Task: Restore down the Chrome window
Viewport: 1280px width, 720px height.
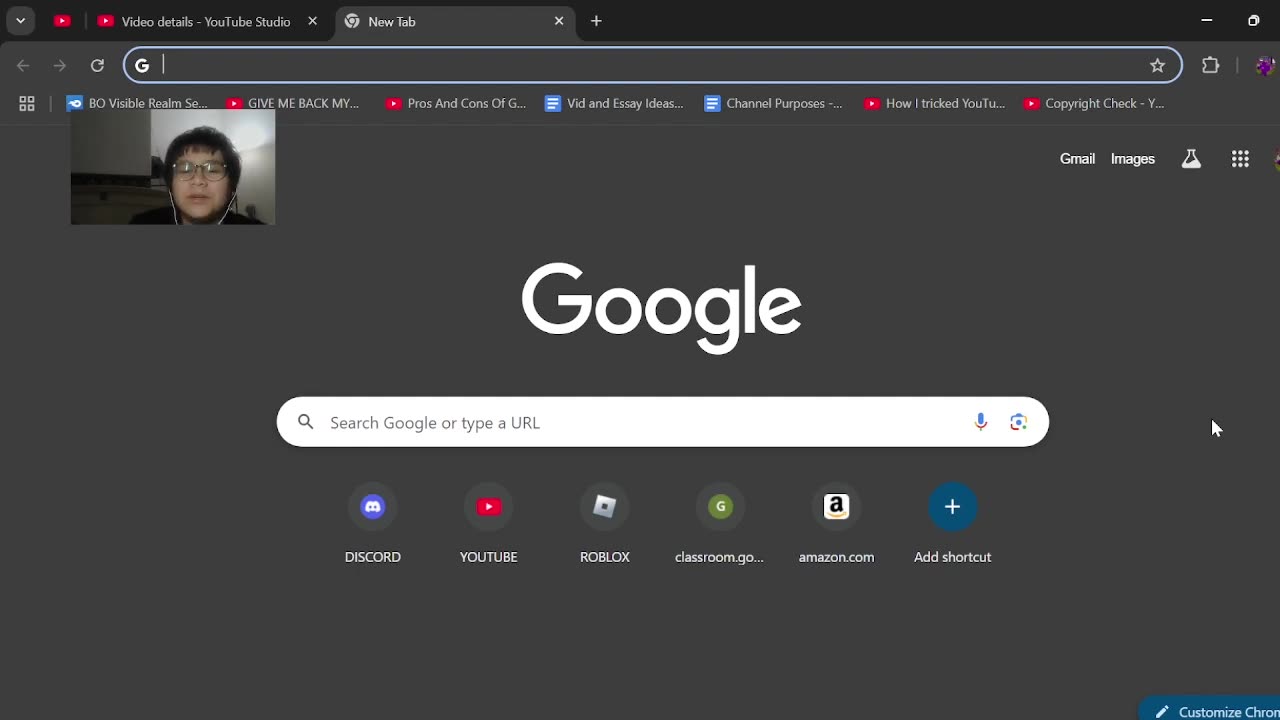Action: pyautogui.click(x=1254, y=20)
